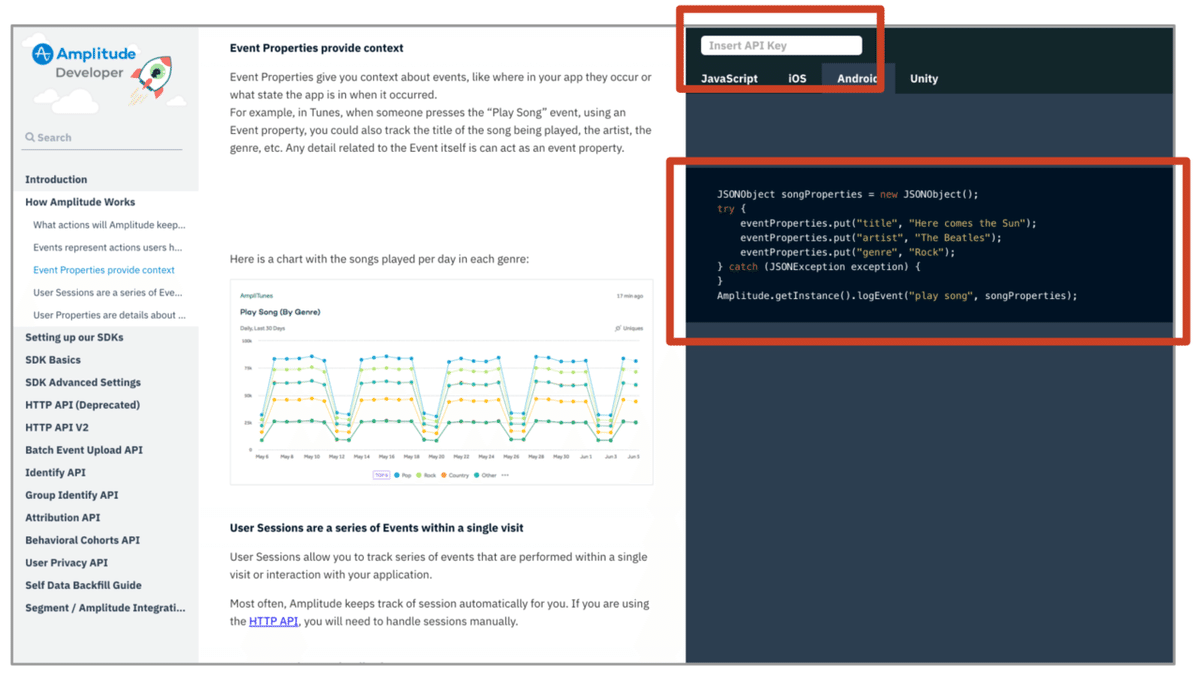Switch to the JavaScript code tab
This screenshot has width=1200, height=676.
pyautogui.click(x=729, y=78)
